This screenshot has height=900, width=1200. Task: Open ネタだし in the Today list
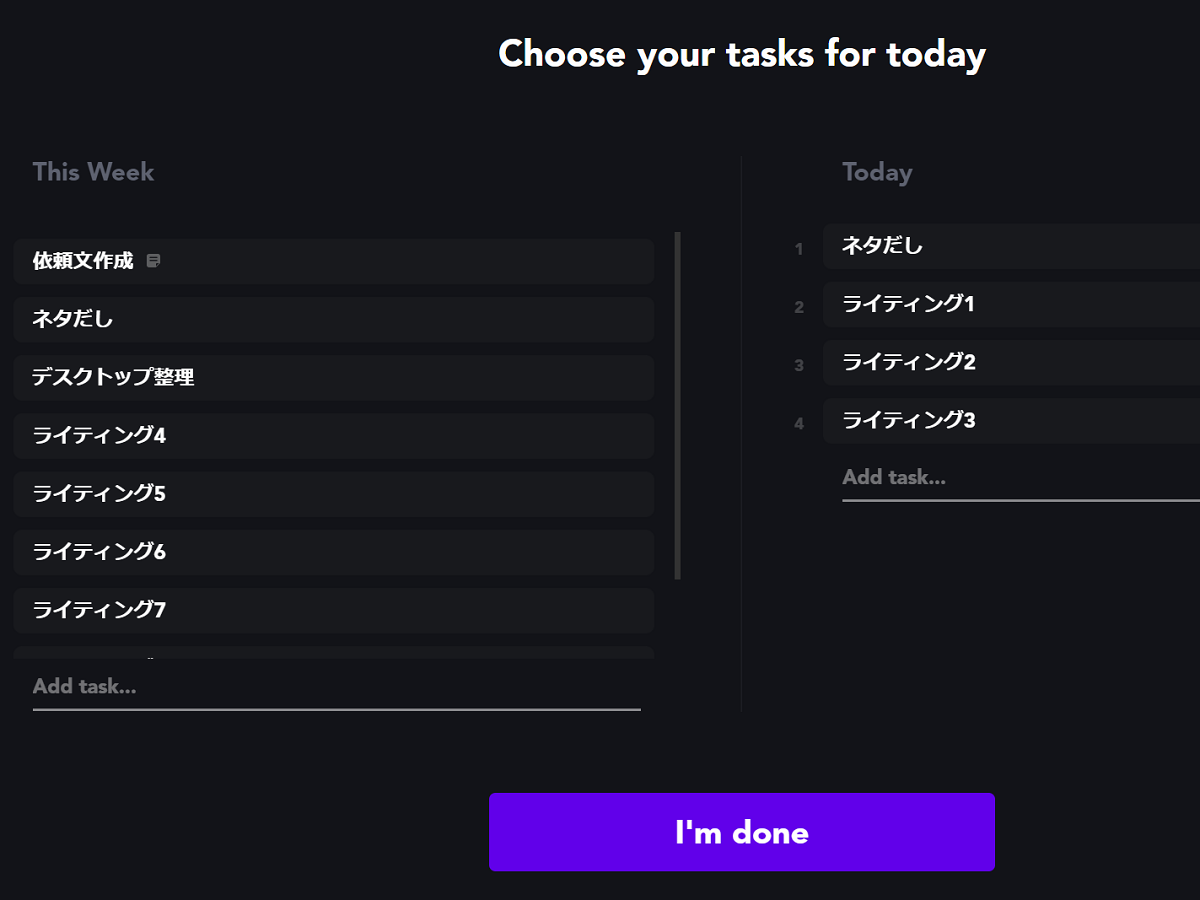point(1011,246)
